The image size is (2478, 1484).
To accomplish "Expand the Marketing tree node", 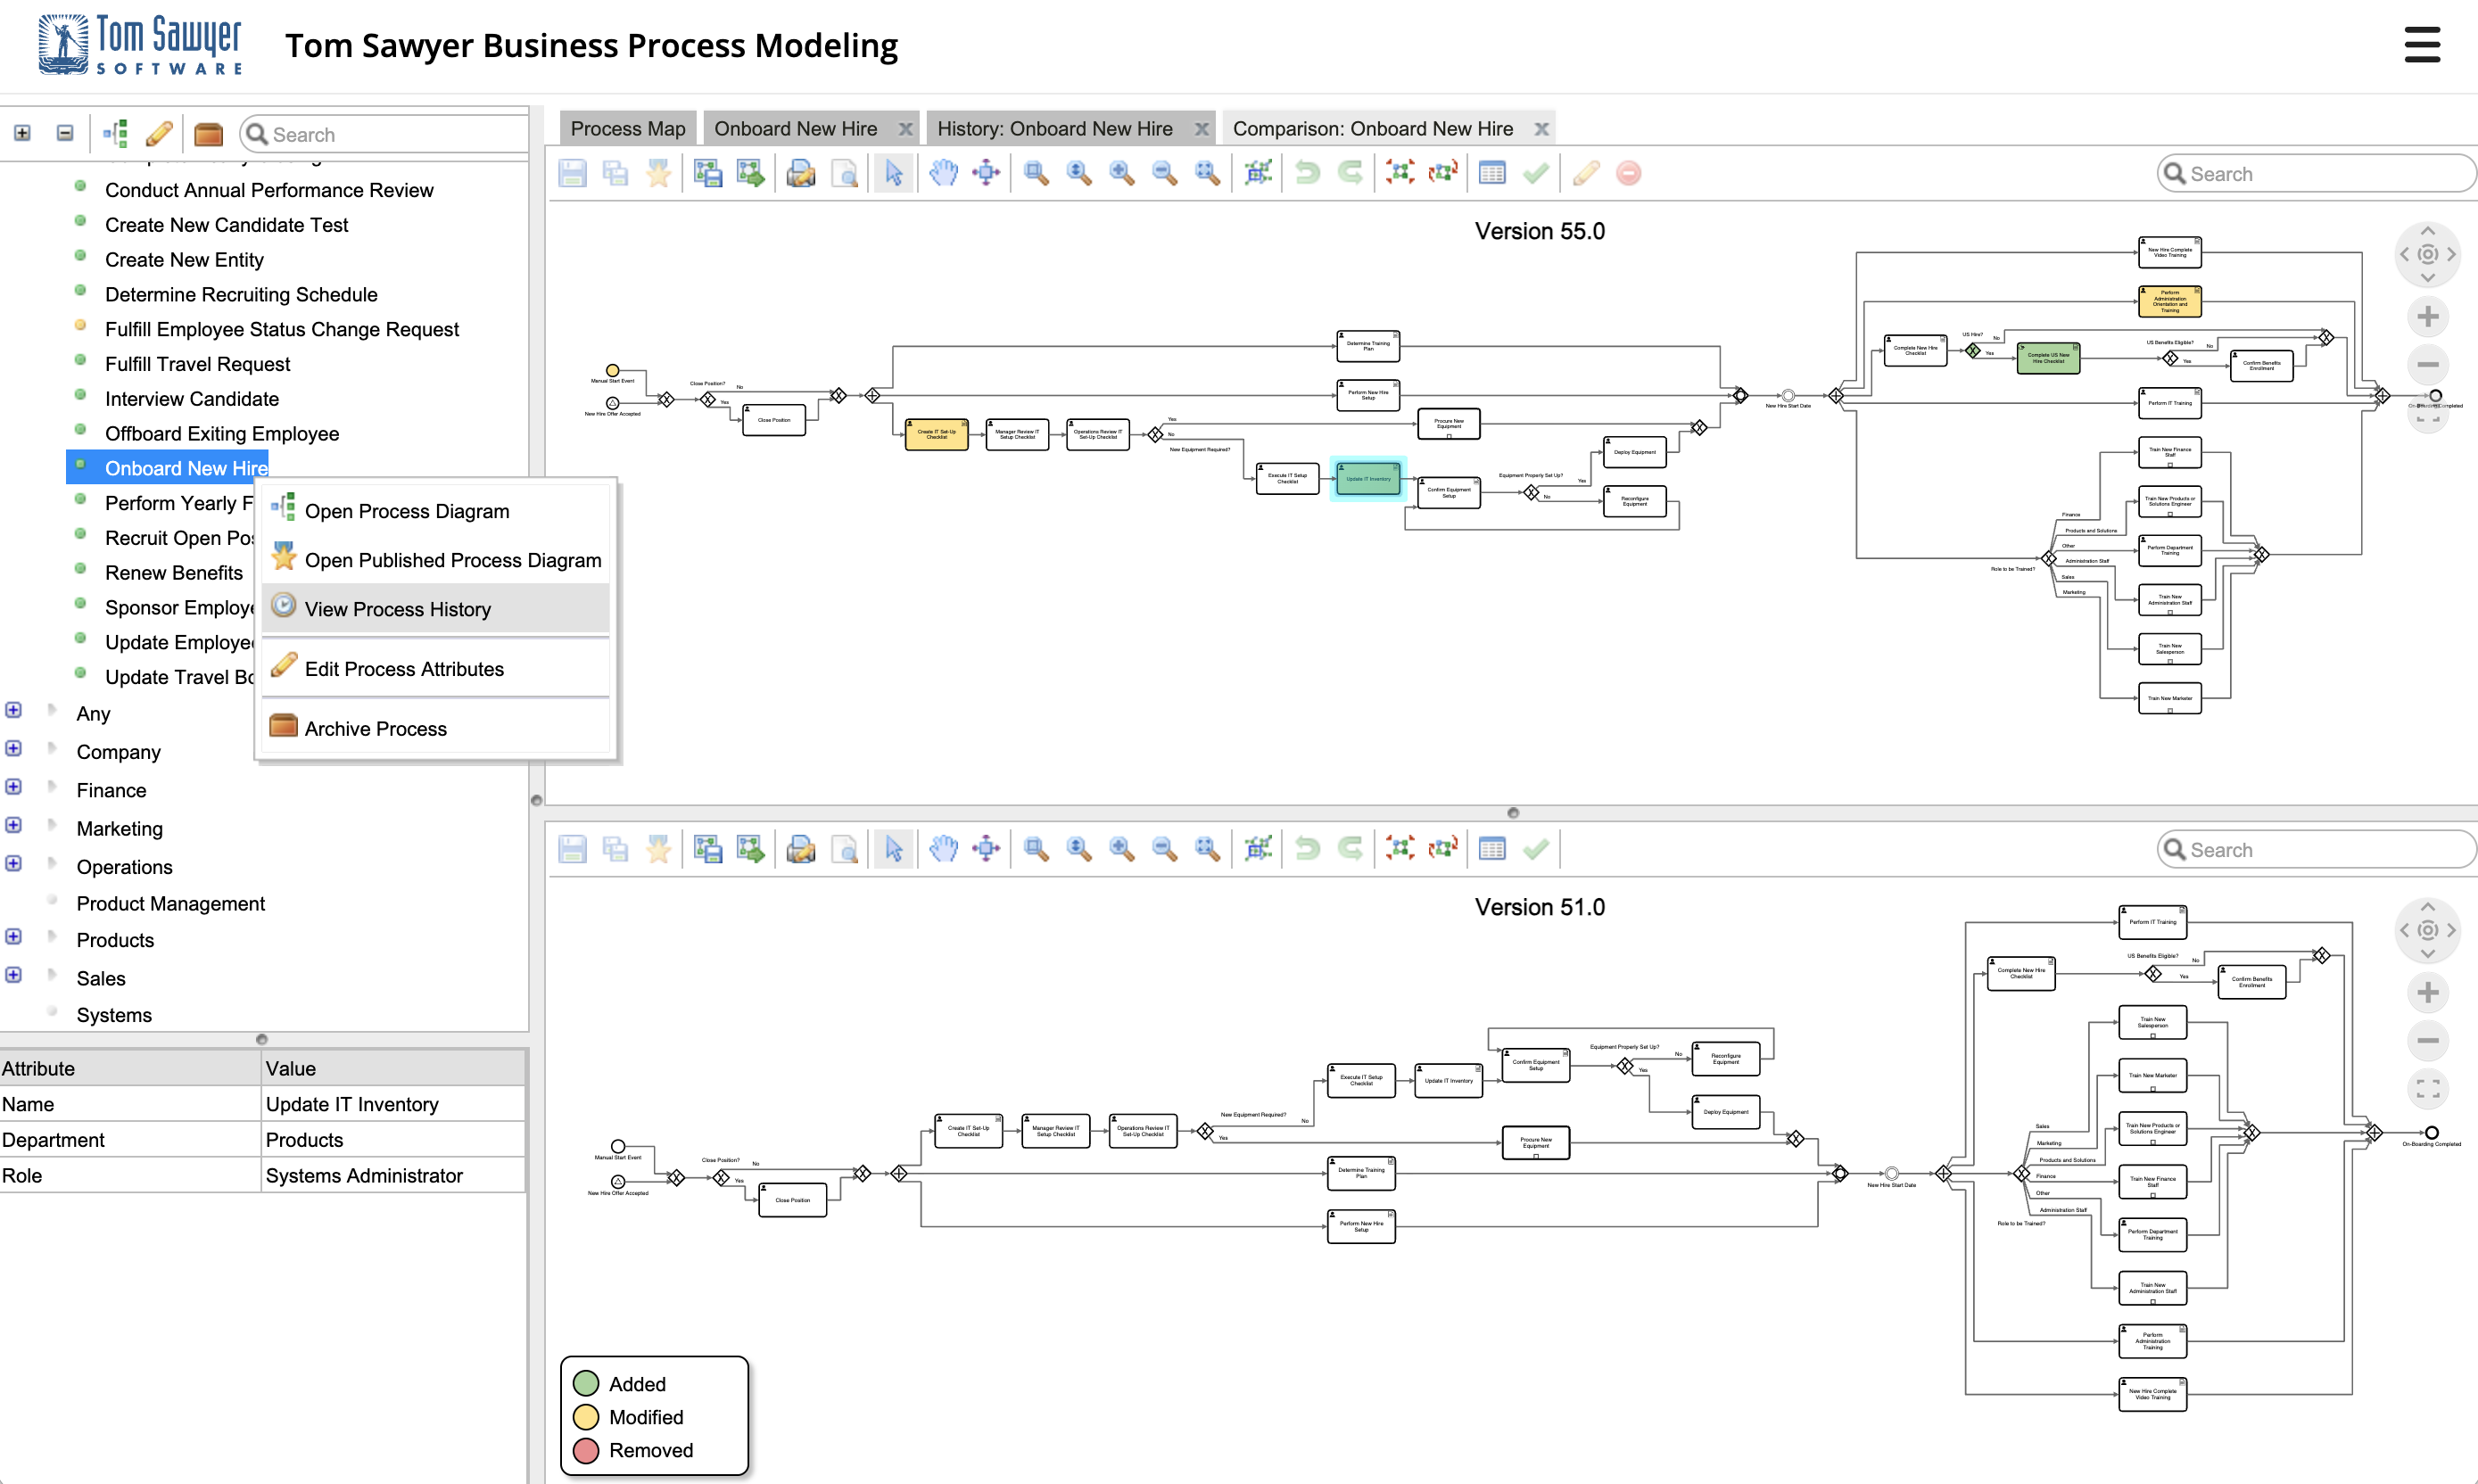I will tap(14, 825).
